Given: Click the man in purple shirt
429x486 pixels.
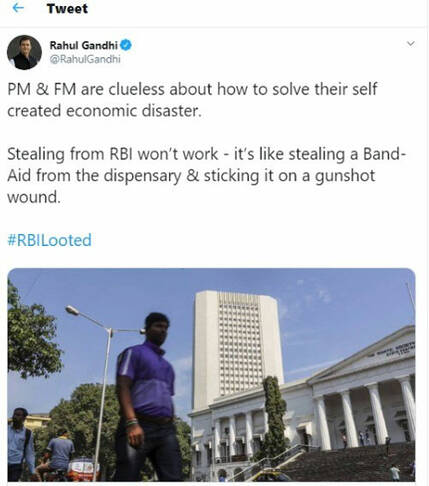Looking at the screenshot, I should (148, 397).
